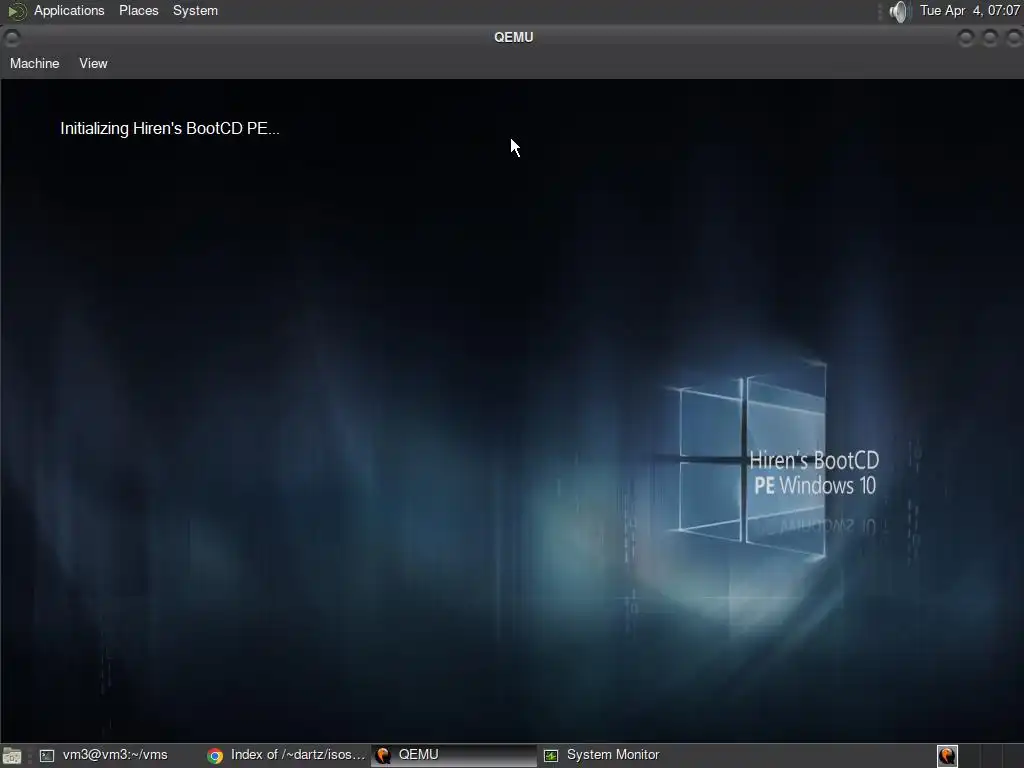Screen dimensions: 1024x768
Task: Click the Applications menu logo icon
Action: tap(16, 11)
